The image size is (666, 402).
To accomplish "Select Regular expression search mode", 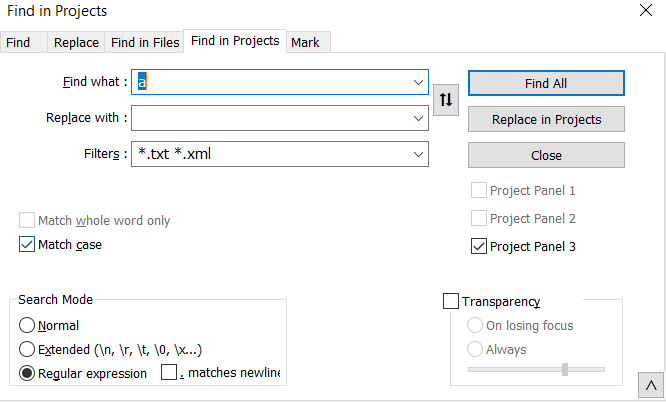I will coord(27,374).
